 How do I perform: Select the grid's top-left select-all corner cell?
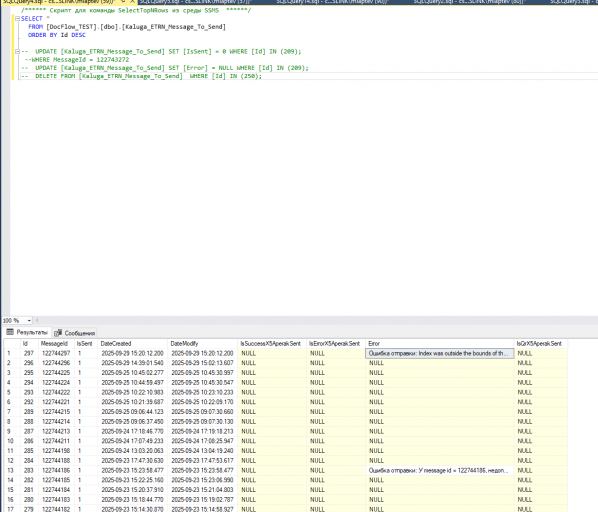11,344
